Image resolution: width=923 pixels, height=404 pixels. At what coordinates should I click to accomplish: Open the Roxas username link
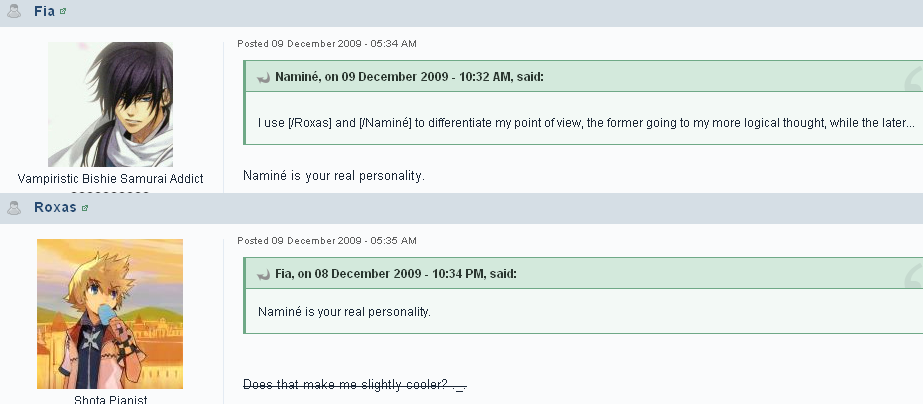(55, 207)
